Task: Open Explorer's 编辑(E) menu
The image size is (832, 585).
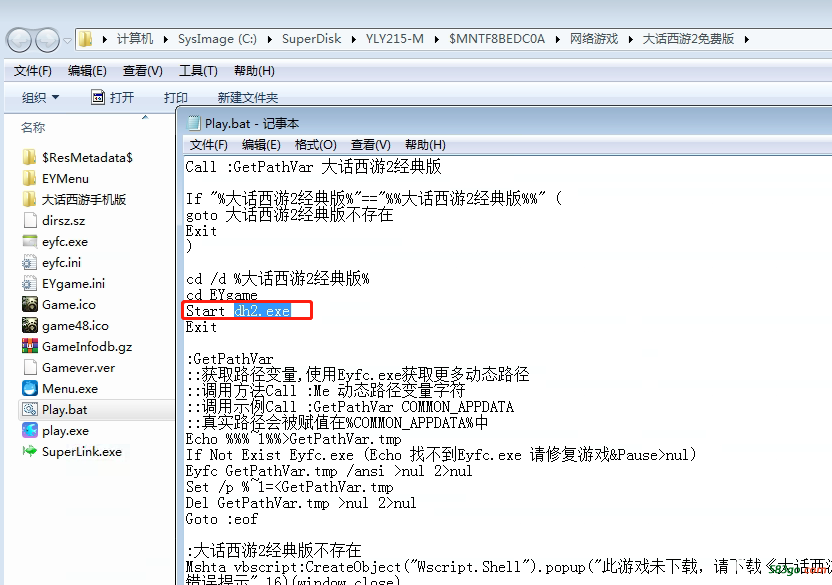Action: tap(87, 71)
